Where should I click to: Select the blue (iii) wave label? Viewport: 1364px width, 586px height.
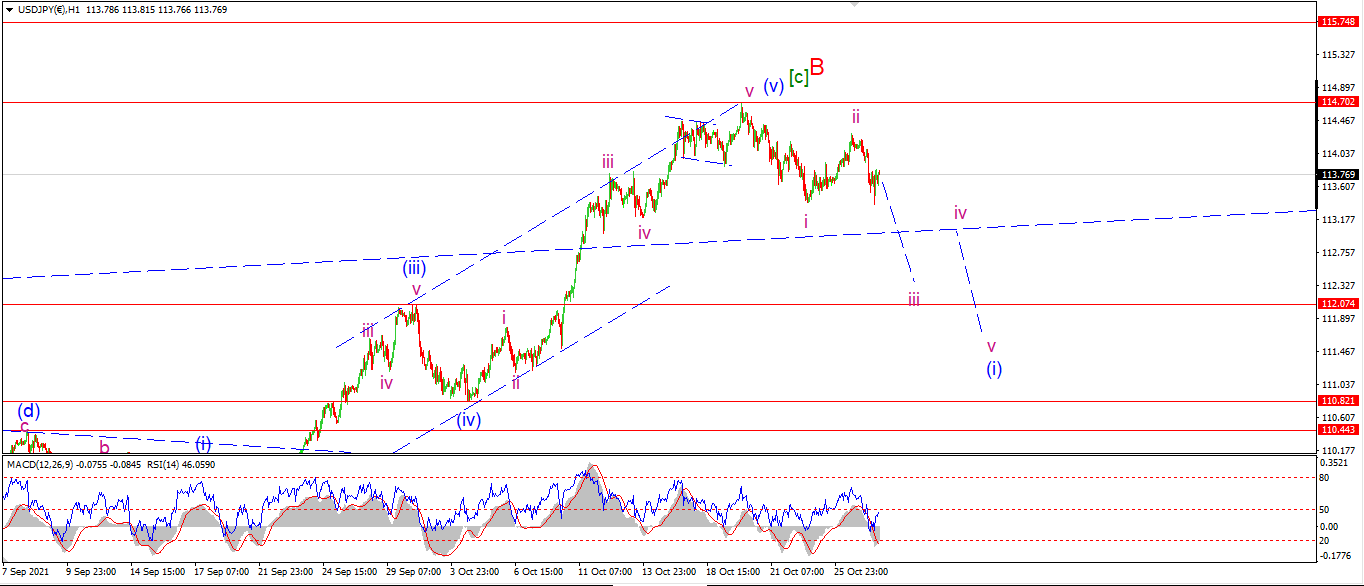point(414,268)
